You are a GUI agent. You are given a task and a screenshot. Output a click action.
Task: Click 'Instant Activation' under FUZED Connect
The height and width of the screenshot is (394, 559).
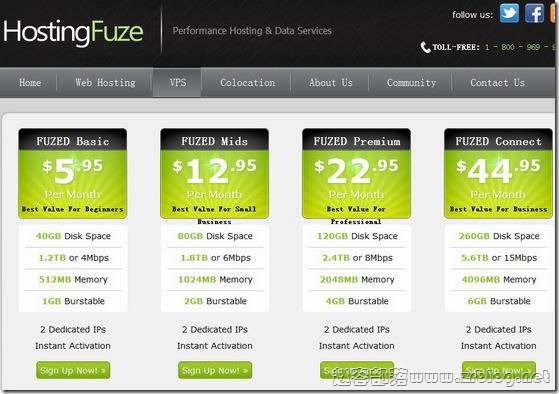click(x=498, y=346)
